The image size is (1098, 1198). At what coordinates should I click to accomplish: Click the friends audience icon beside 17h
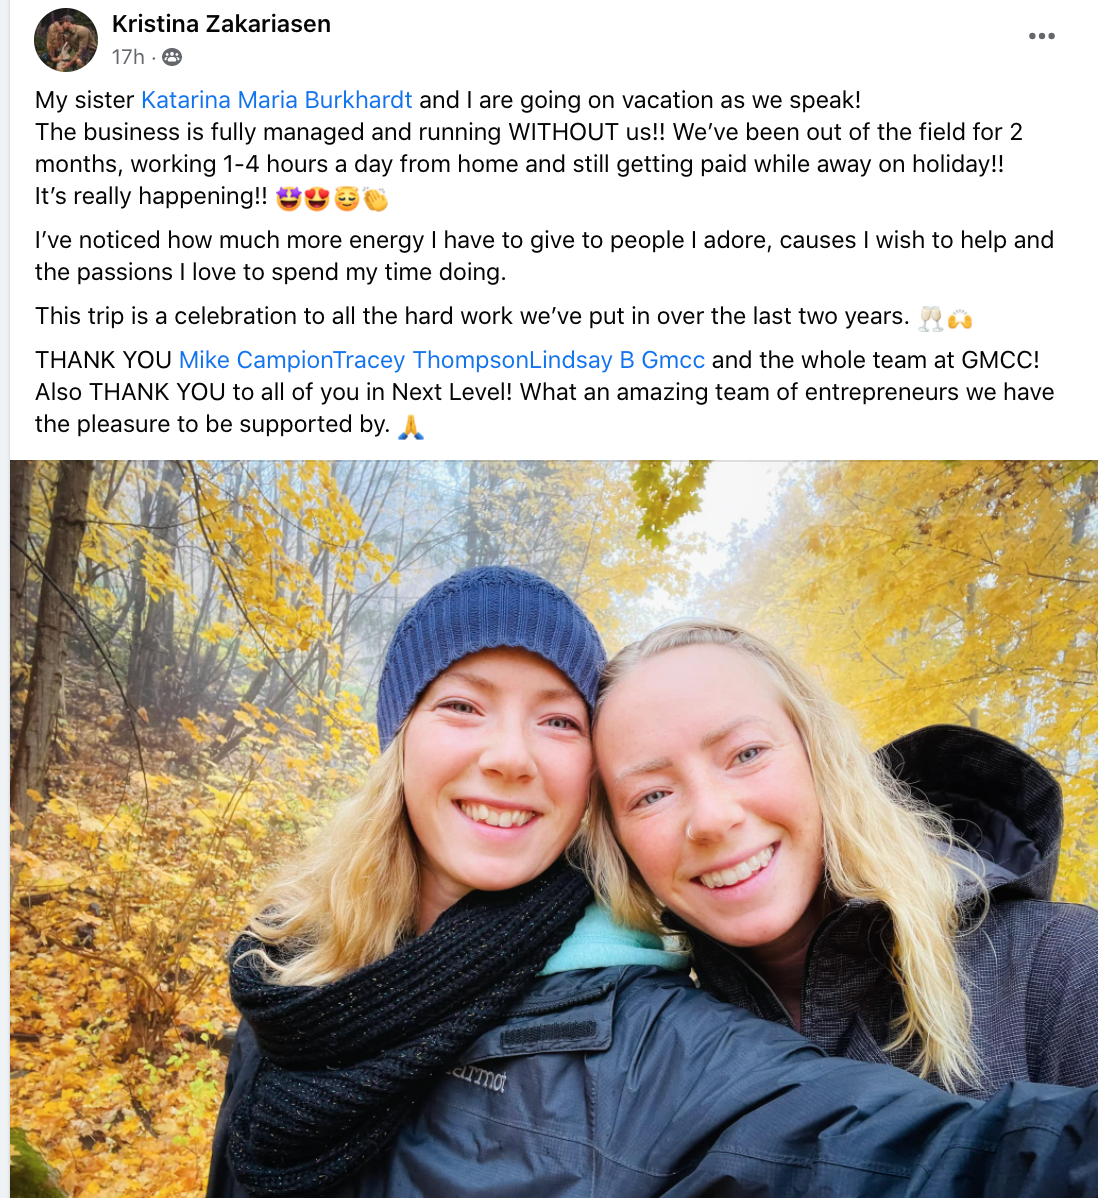pyautogui.click(x=172, y=57)
